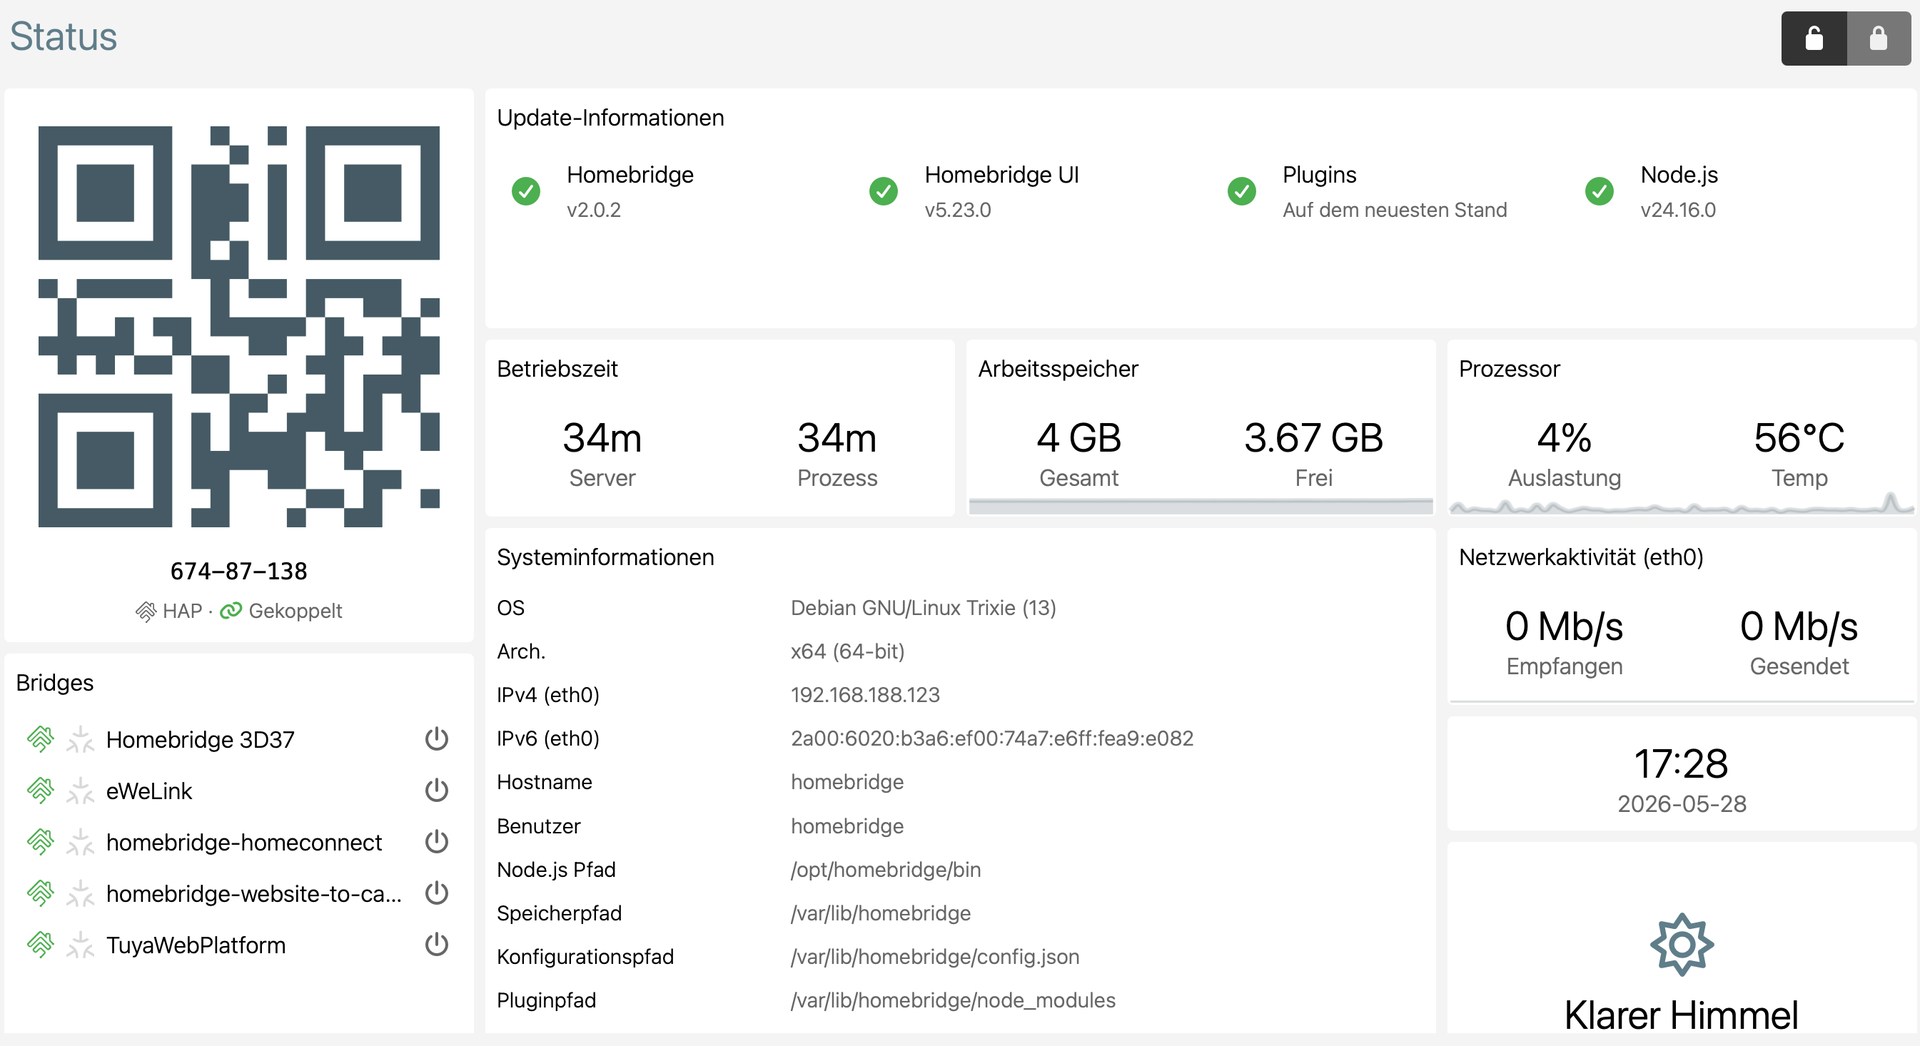Restart the eWeLink bridge
The height and width of the screenshot is (1046, 1920).
[437, 791]
